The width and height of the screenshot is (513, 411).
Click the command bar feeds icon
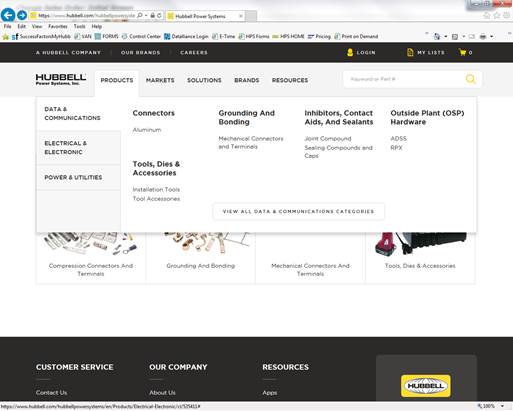pos(455,37)
